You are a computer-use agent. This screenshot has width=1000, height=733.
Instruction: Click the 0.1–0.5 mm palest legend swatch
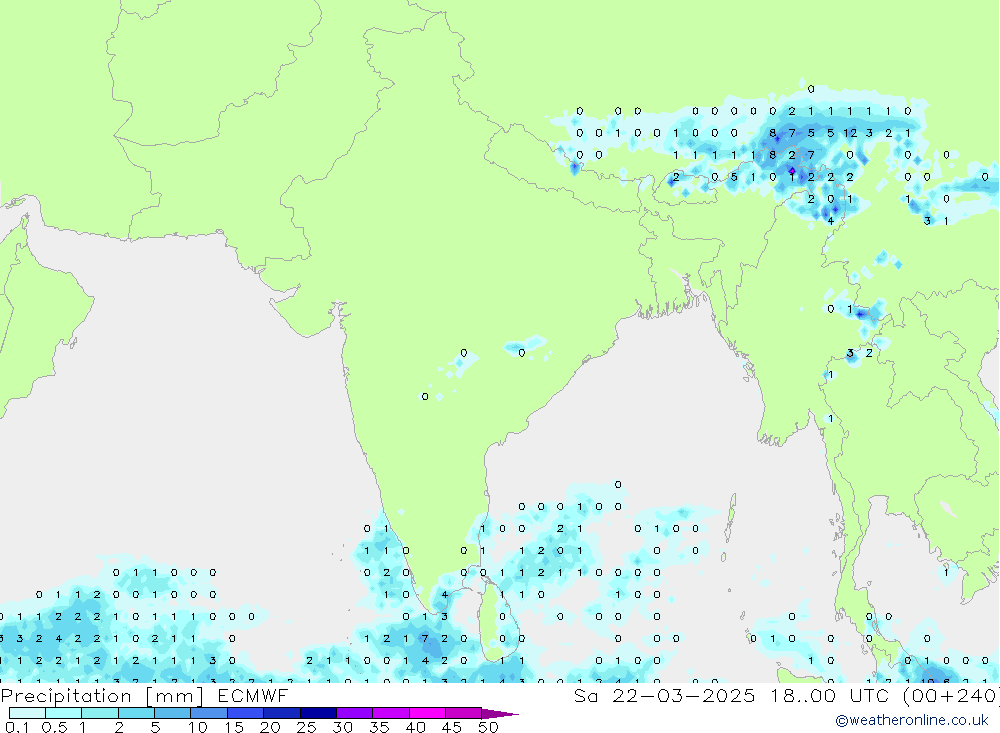click(x=27, y=713)
